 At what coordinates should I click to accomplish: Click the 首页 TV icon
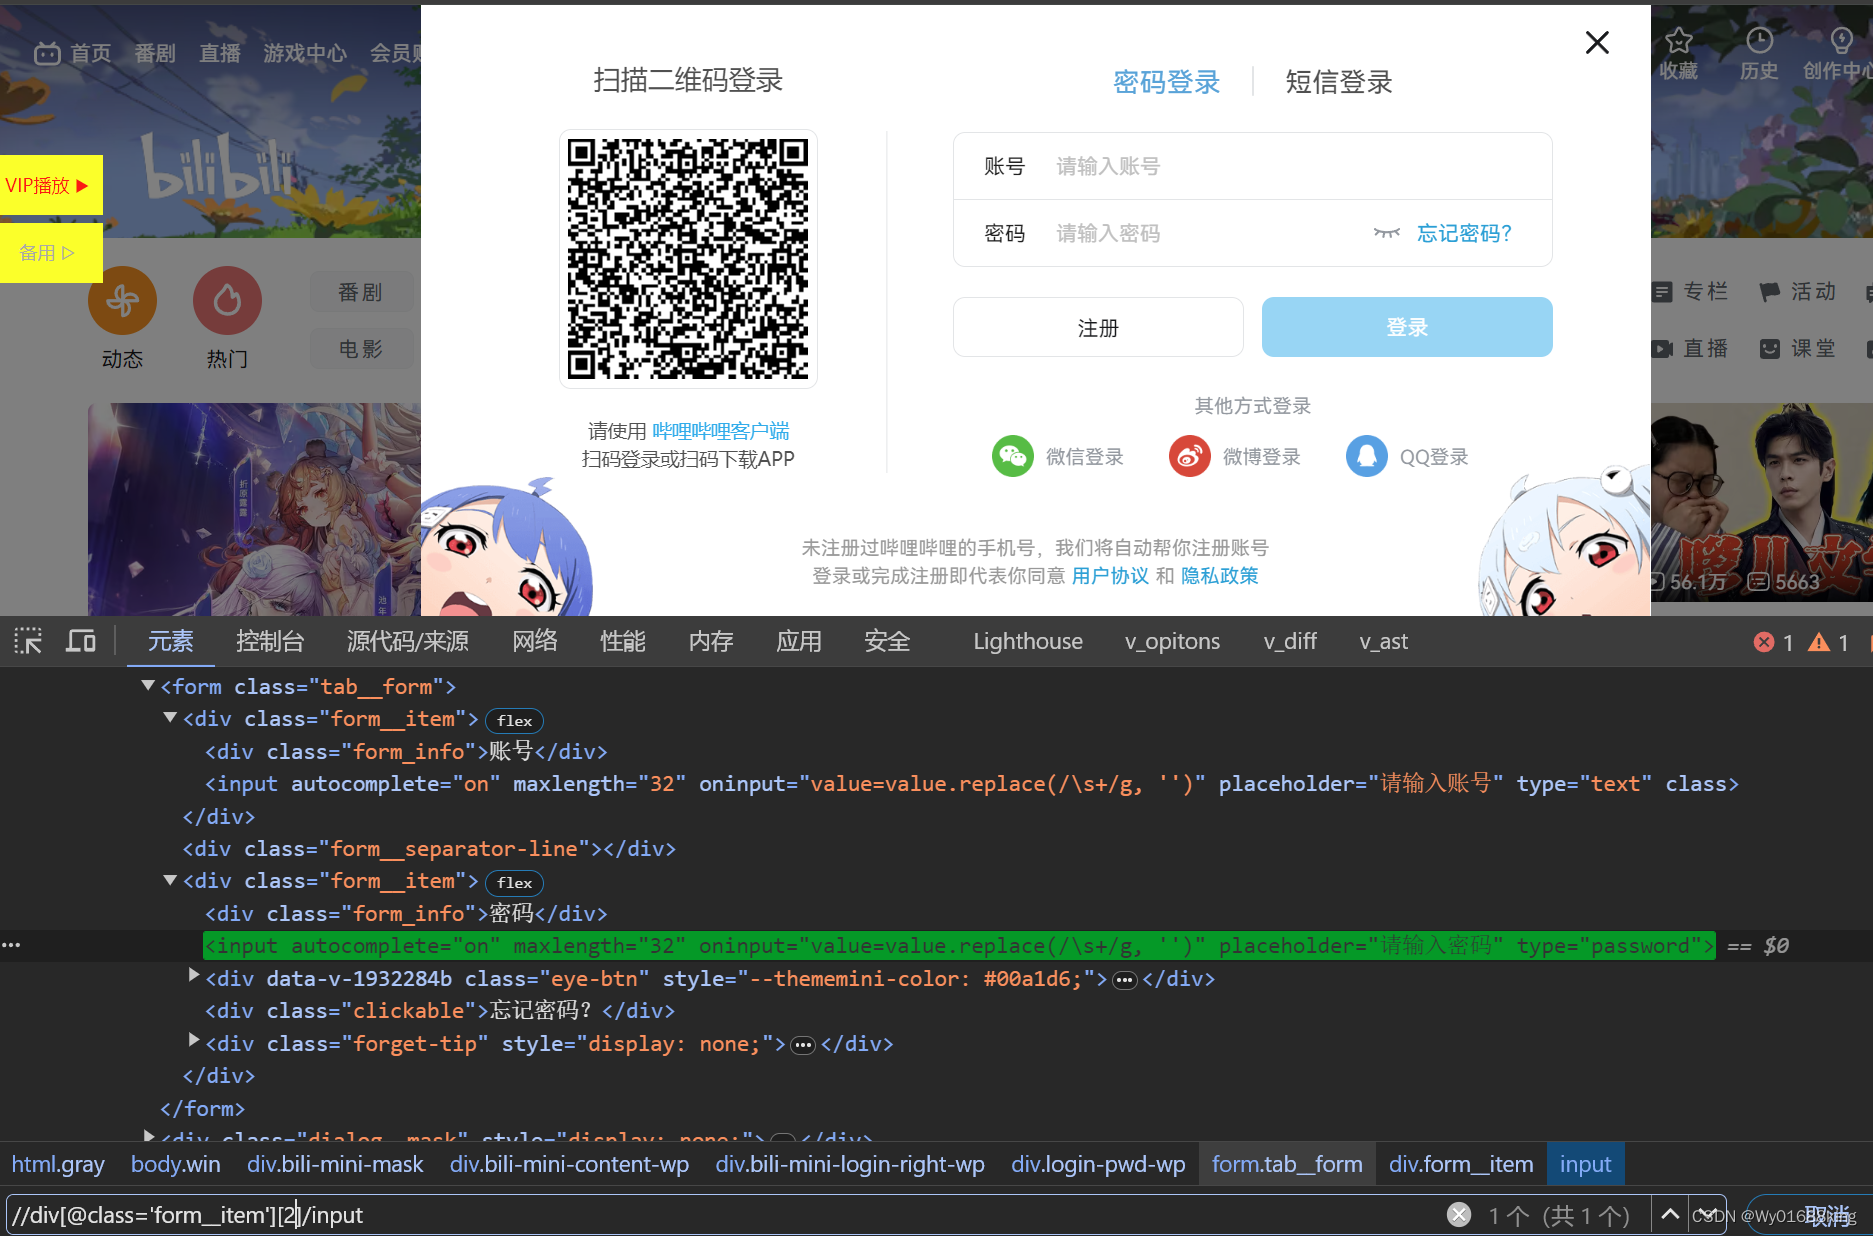pos(47,53)
